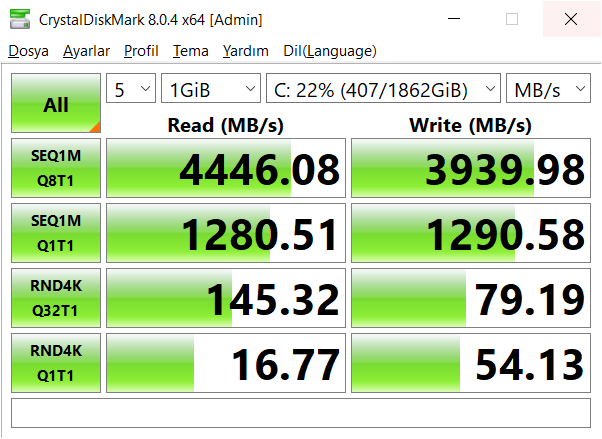Start the SEQ1M Q1T1 test
Viewport: 602px width, 439px height.
[x=56, y=233]
